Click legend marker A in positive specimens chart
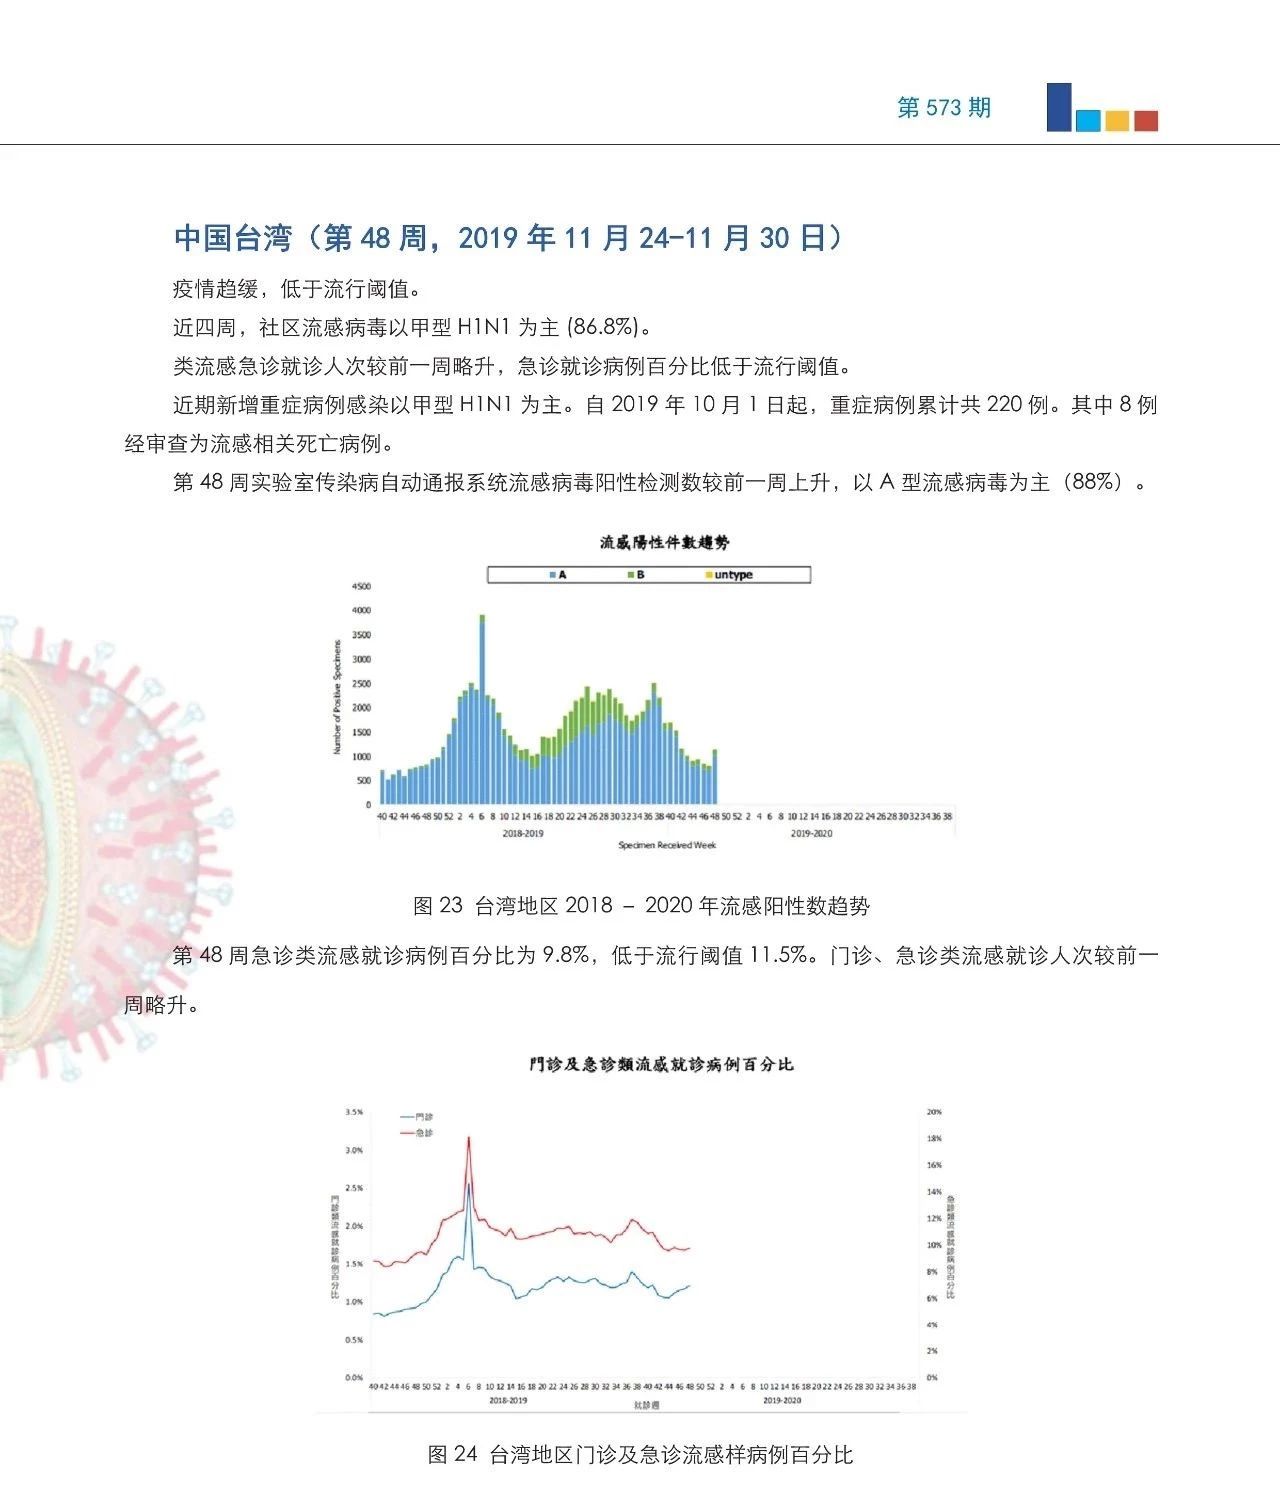The image size is (1280, 1502). (x=552, y=575)
